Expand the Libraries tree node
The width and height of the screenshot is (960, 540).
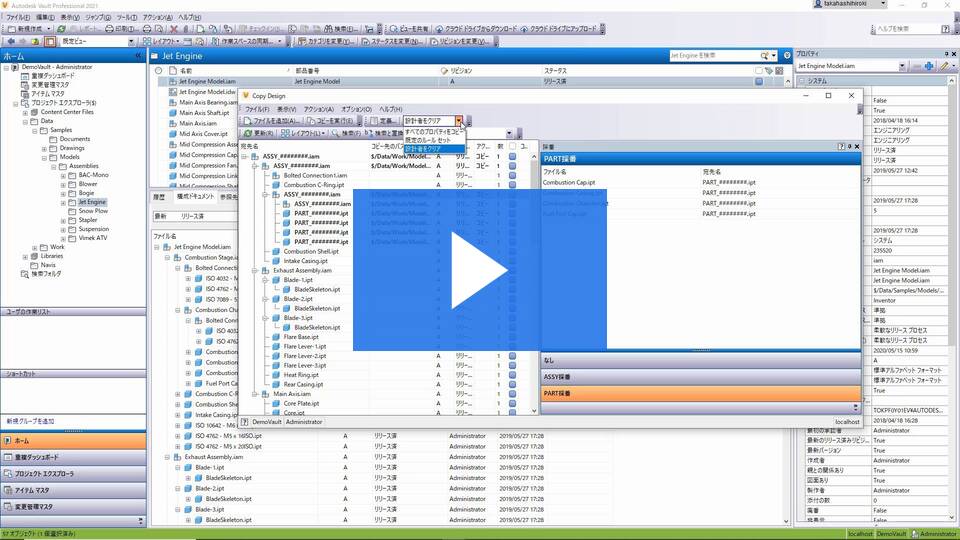(25, 256)
